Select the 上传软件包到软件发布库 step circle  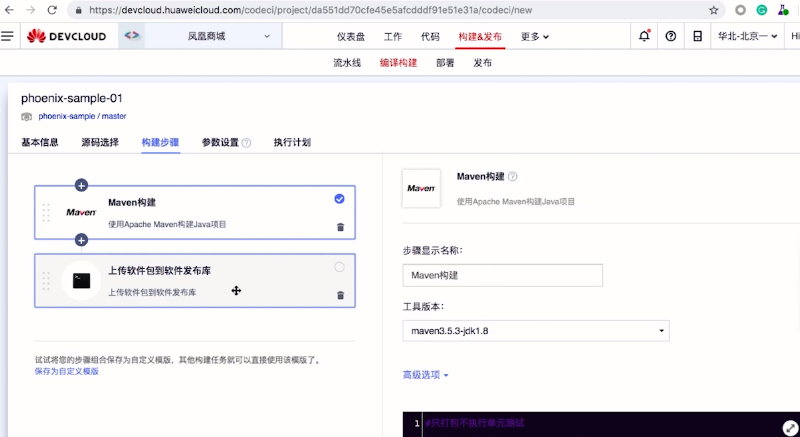pyautogui.click(x=339, y=267)
